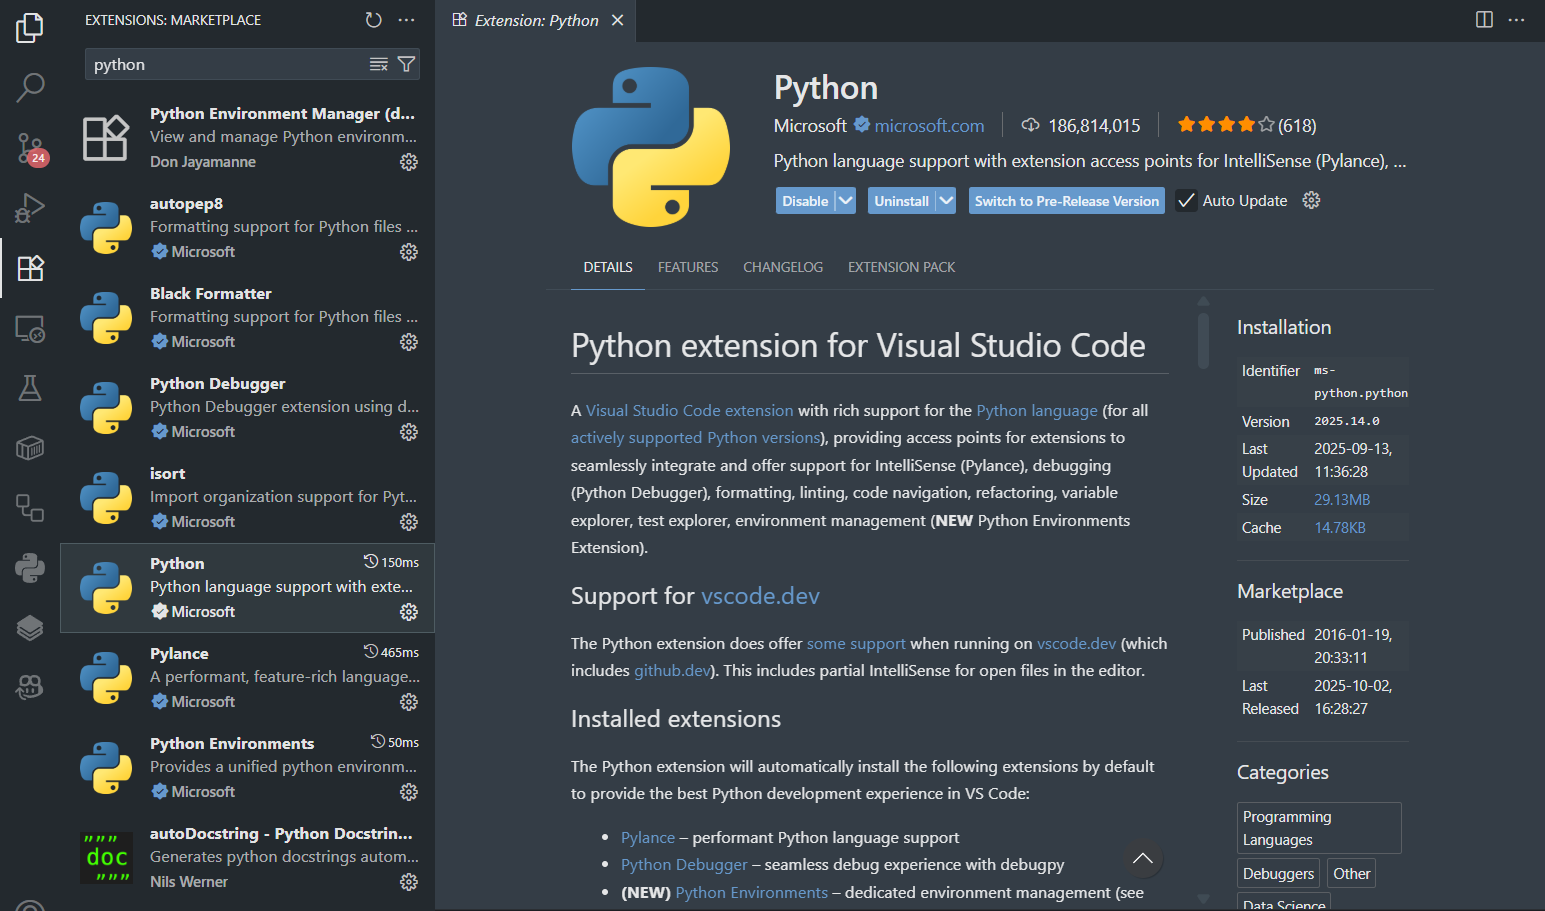Open the microsoft.com publisher link
Screen dimensions: 1545x911
click(x=929, y=126)
